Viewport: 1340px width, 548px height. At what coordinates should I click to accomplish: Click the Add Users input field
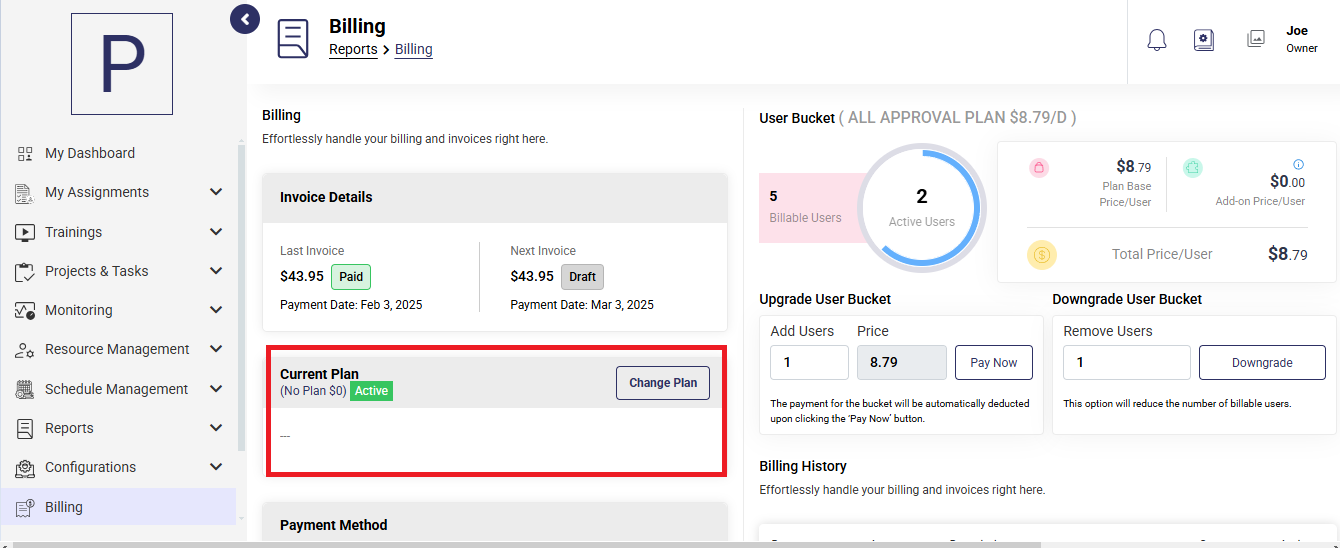coord(809,363)
